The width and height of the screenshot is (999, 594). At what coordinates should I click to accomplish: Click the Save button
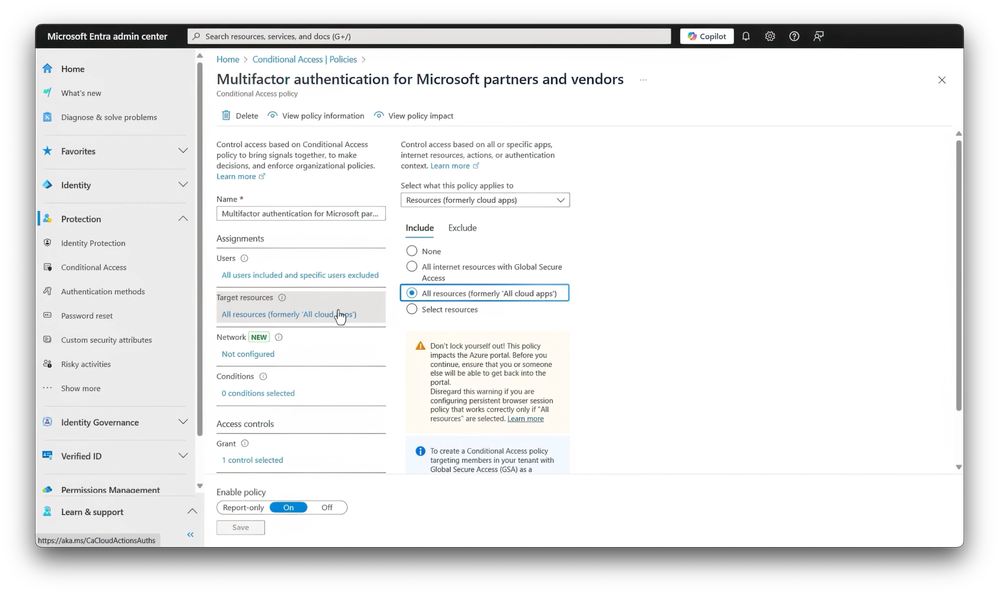[240, 528]
